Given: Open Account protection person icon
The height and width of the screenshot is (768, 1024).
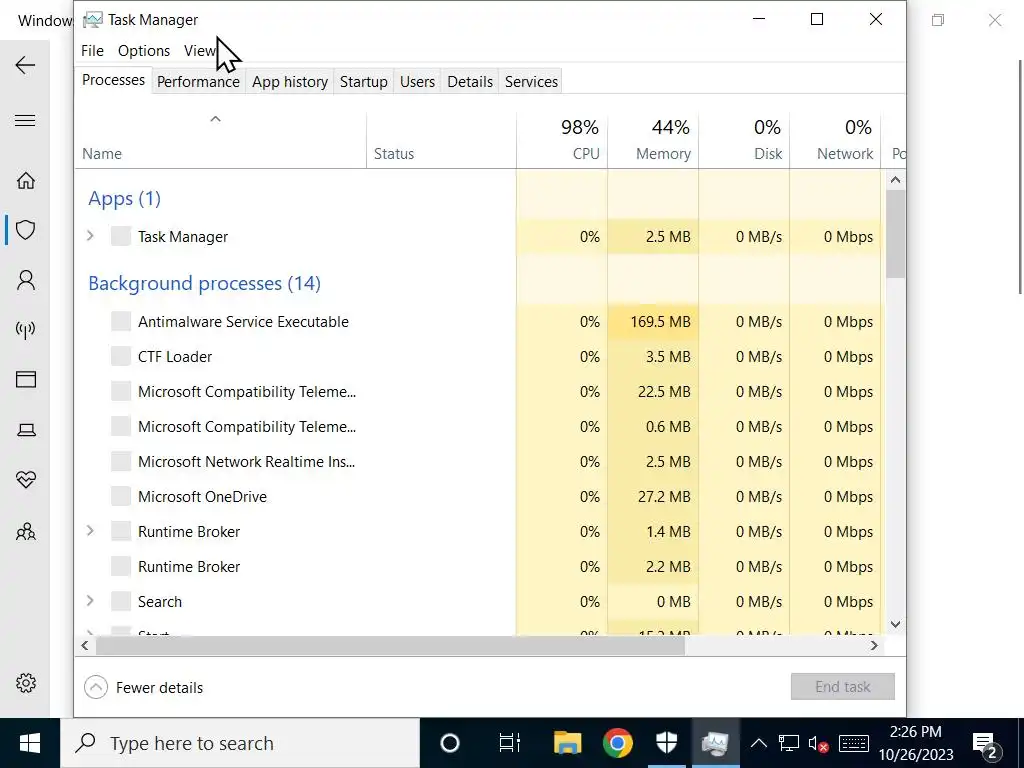Looking at the screenshot, I should pos(25,280).
